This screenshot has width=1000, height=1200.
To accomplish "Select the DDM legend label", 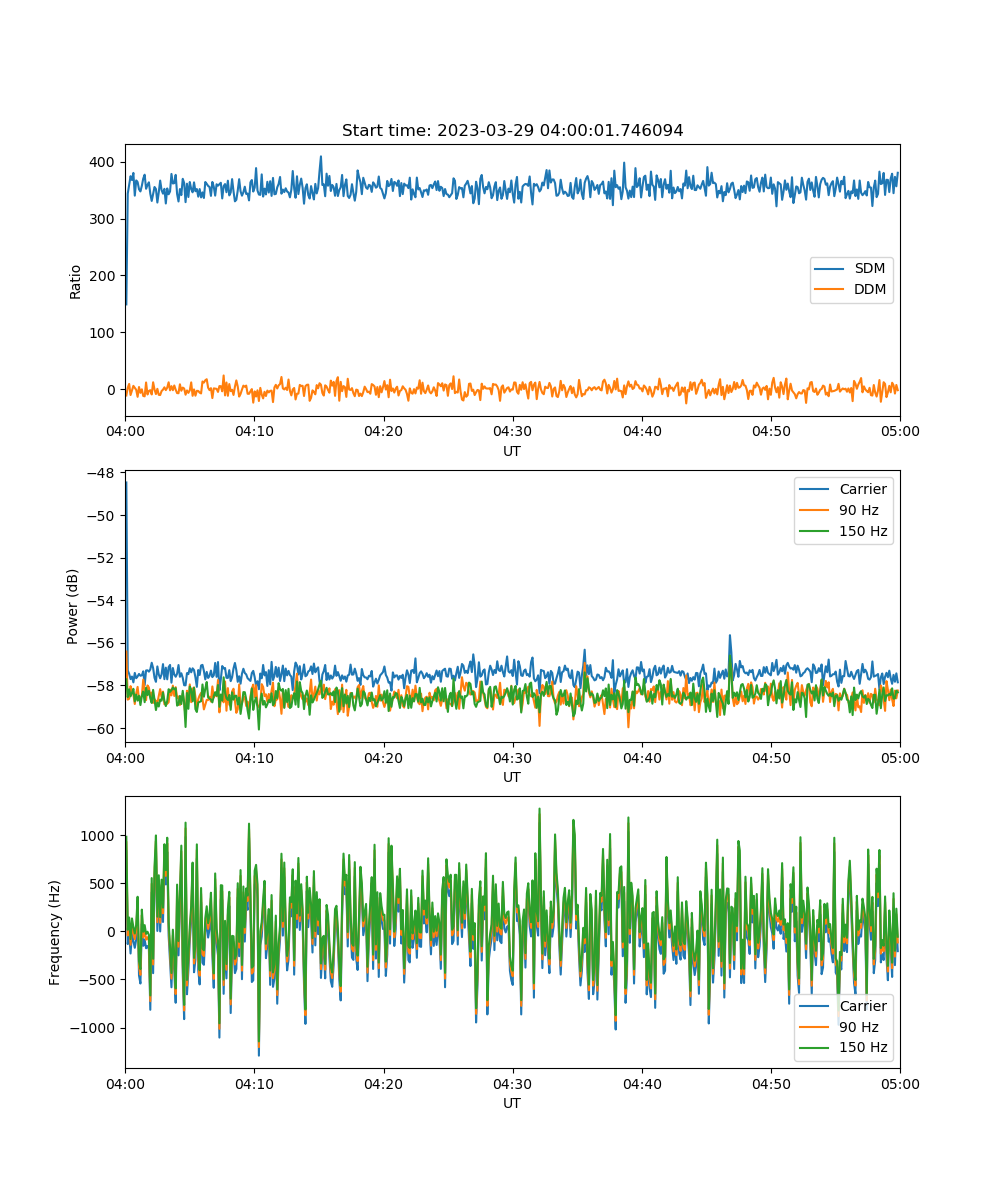I will tap(870, 290).
